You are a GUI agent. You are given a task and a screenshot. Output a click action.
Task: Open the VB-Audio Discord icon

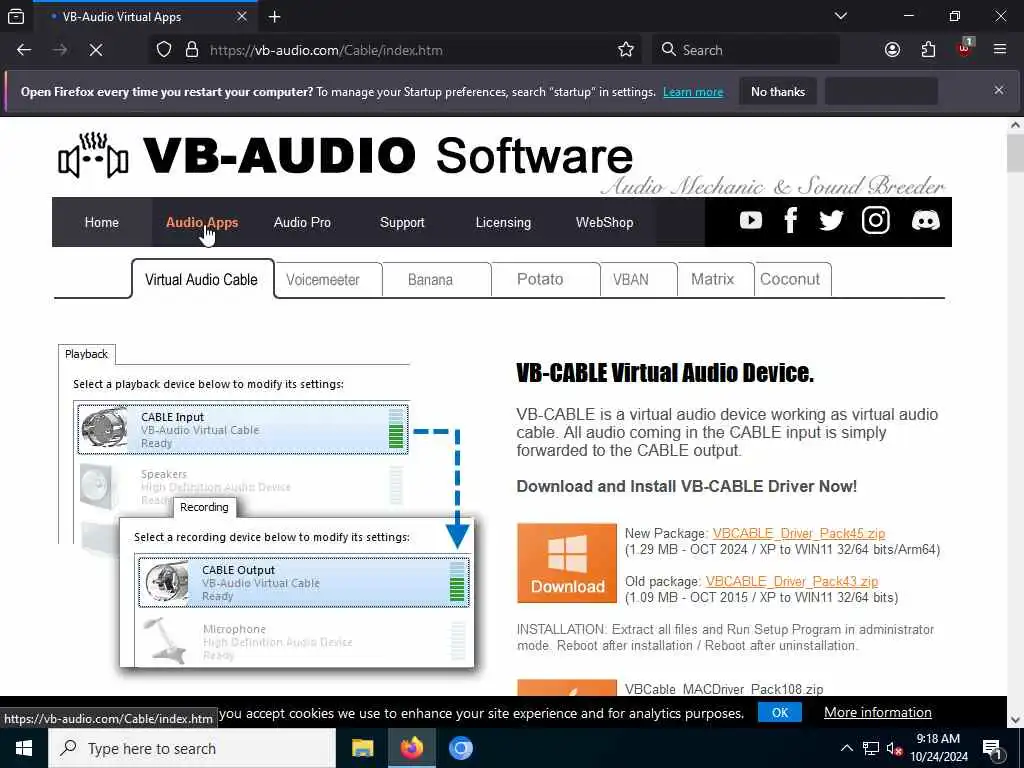pos(925,221)
